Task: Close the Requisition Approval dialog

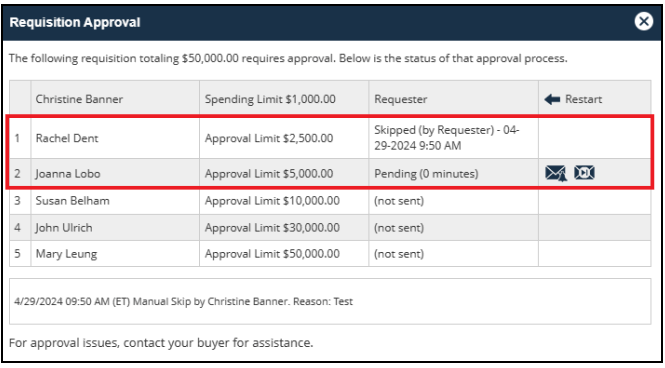Action: click(643, 21)
